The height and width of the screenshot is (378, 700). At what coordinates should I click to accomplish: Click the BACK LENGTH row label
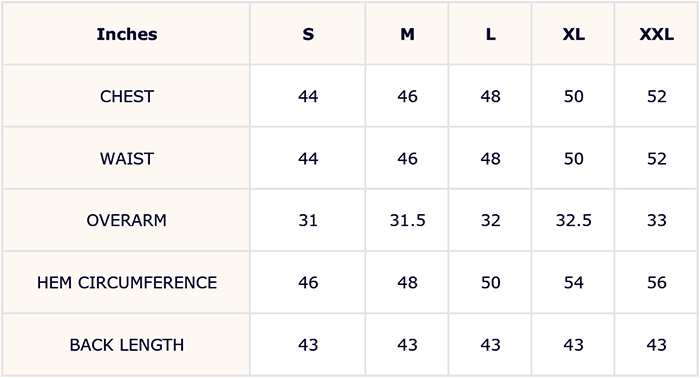coord(127,345)
